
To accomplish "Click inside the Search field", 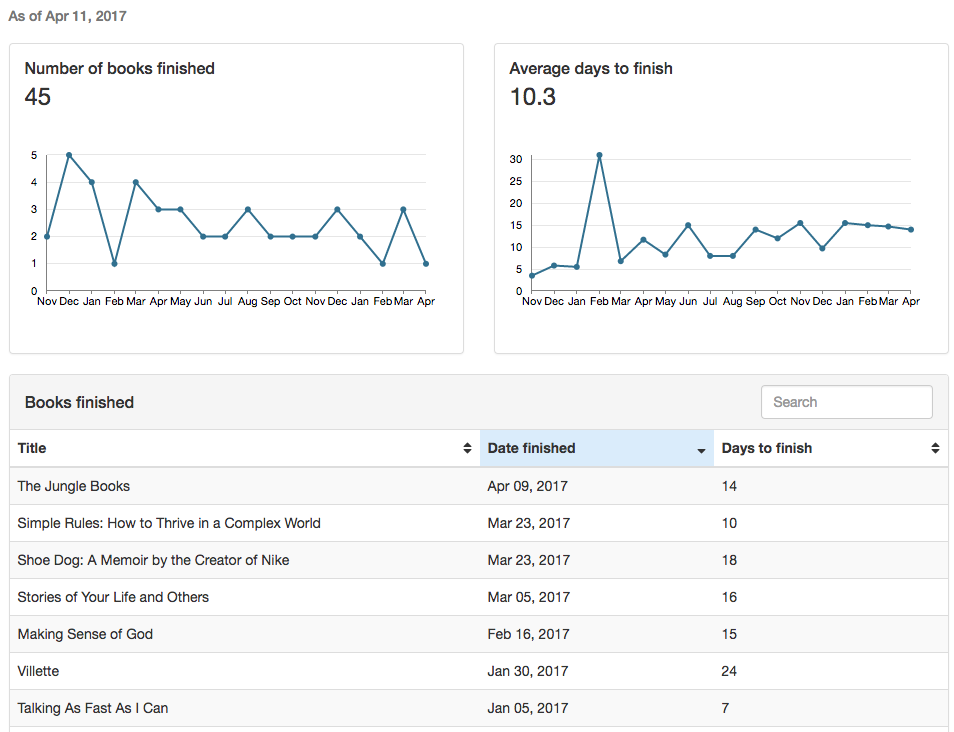I will click(x=846, y=402).
